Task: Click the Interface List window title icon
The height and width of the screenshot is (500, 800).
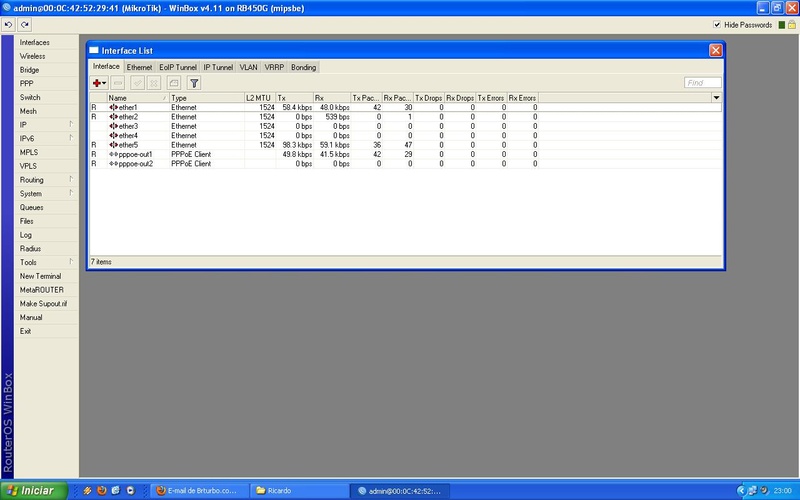Action: 94,50
